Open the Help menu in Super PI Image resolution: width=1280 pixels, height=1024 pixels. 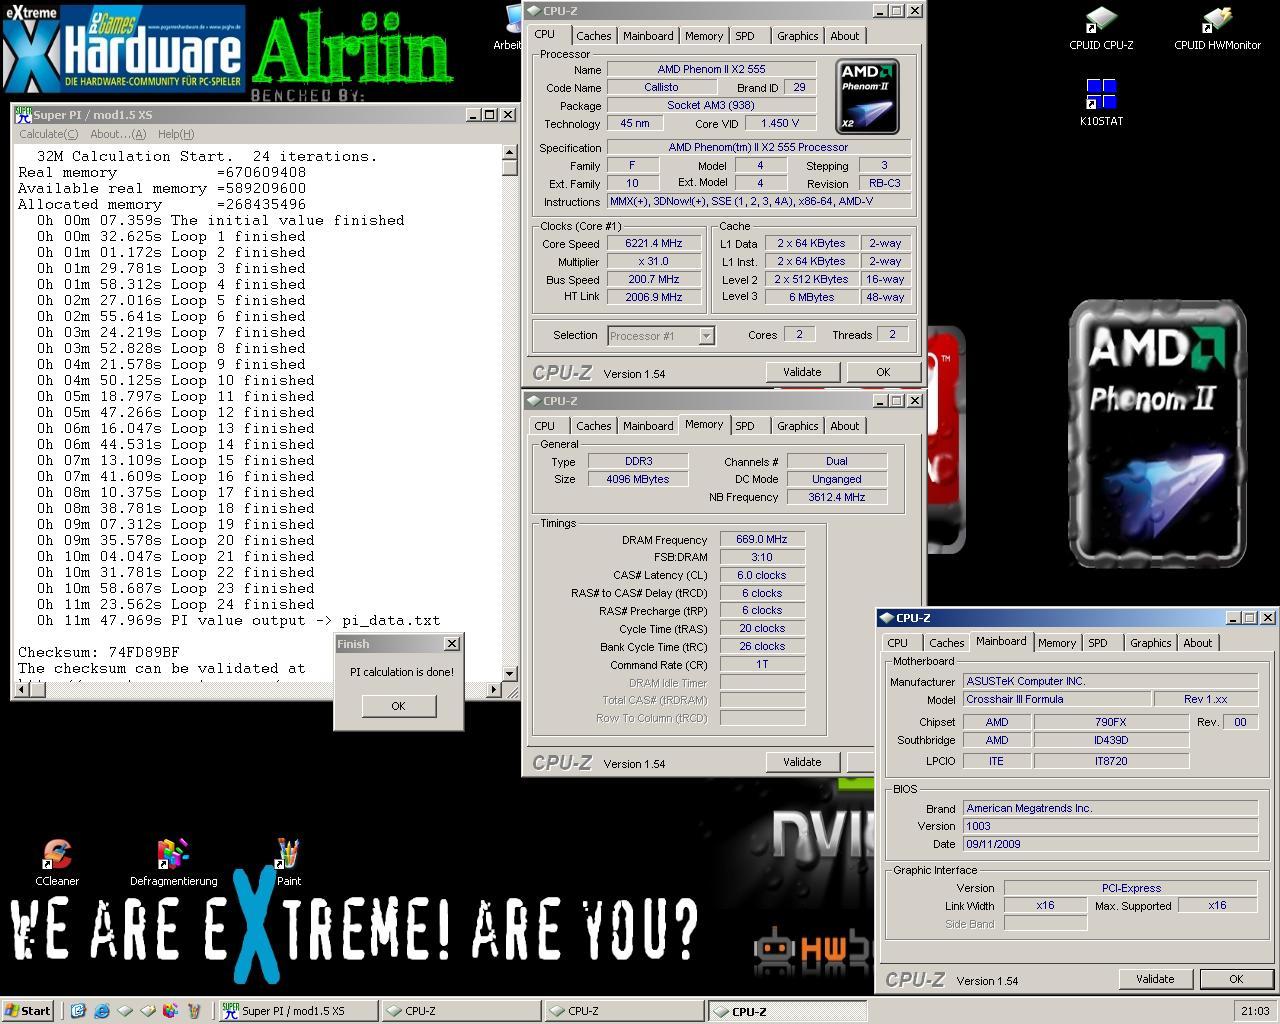(x=176, y=134)
